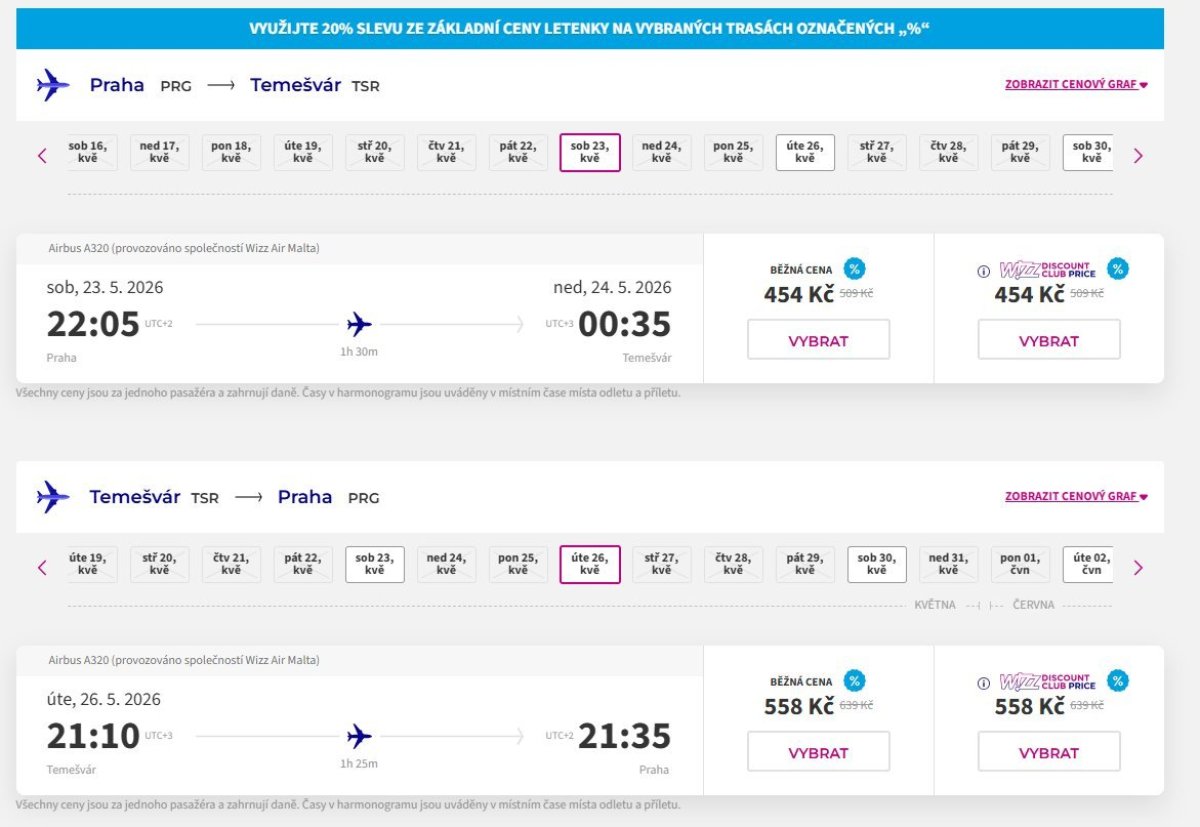Click the percent badge next to return Běžná cena

854,681
